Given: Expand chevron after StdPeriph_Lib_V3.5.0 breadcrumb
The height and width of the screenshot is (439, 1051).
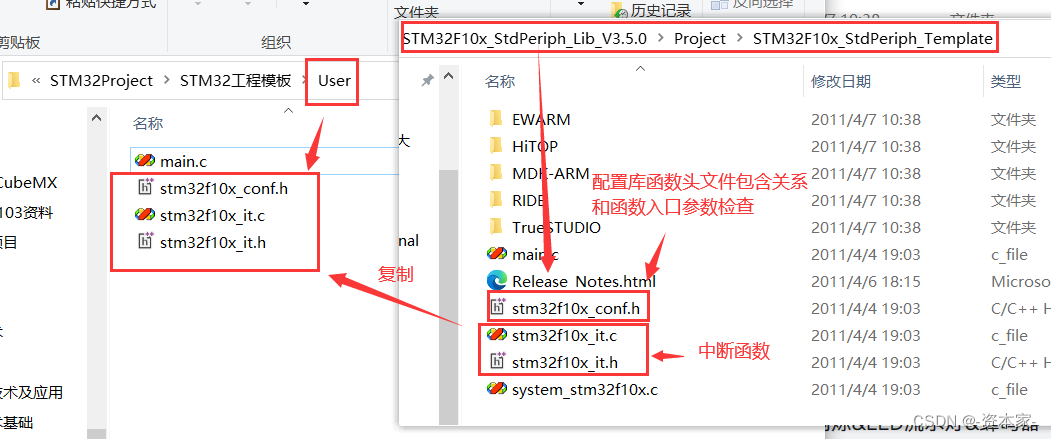Looking at the screenshot, I should tap(660, 39).
